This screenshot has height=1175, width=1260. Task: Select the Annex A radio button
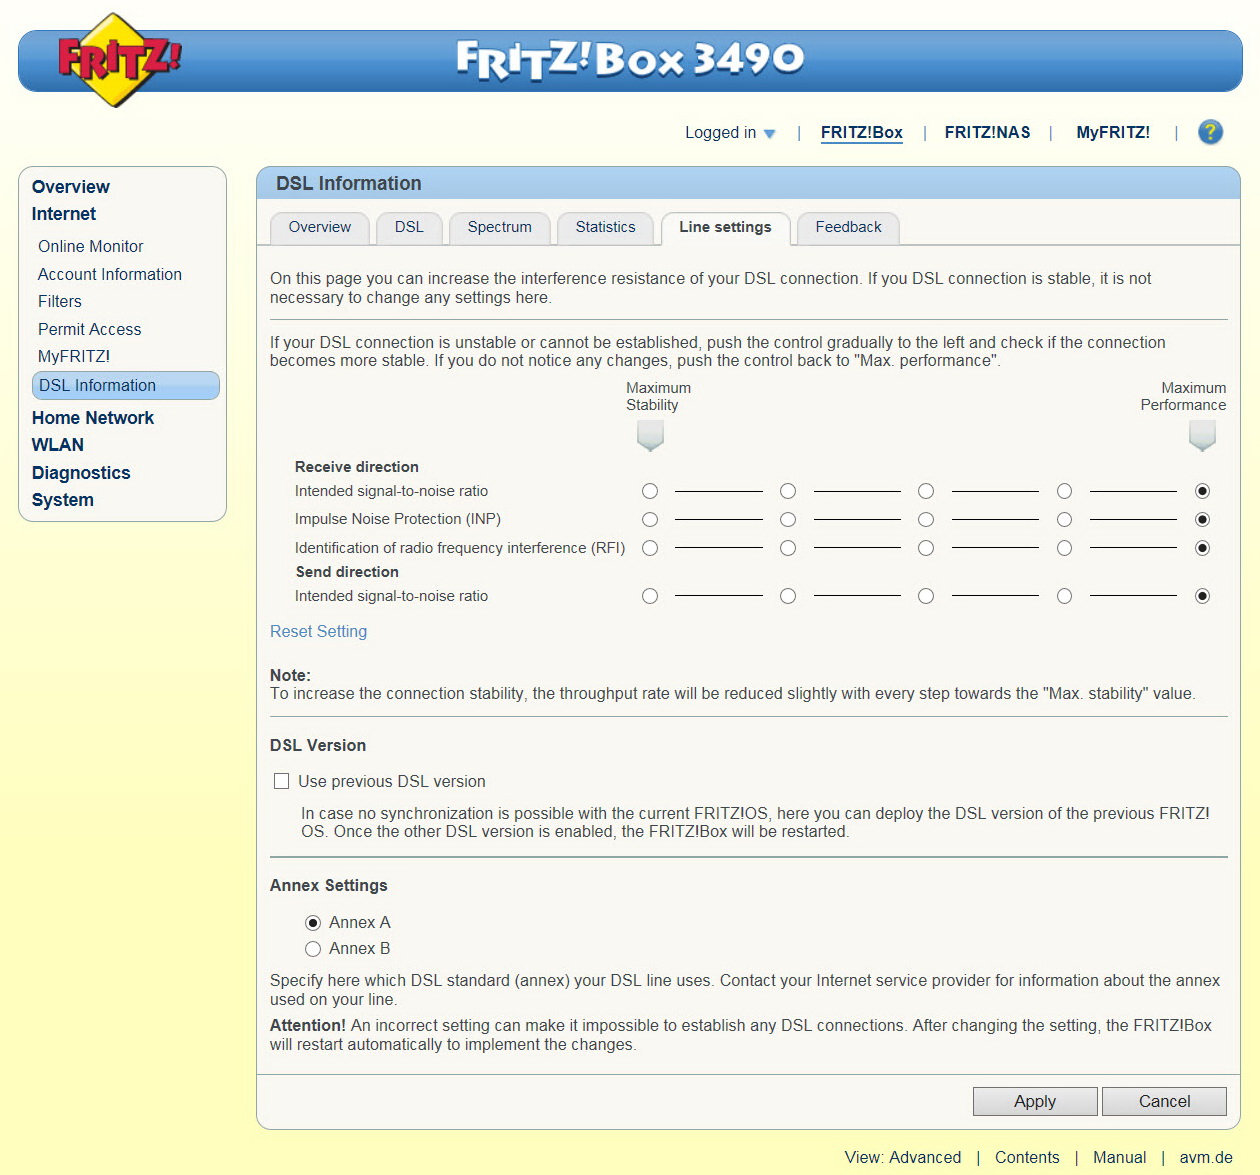point(313,923)
